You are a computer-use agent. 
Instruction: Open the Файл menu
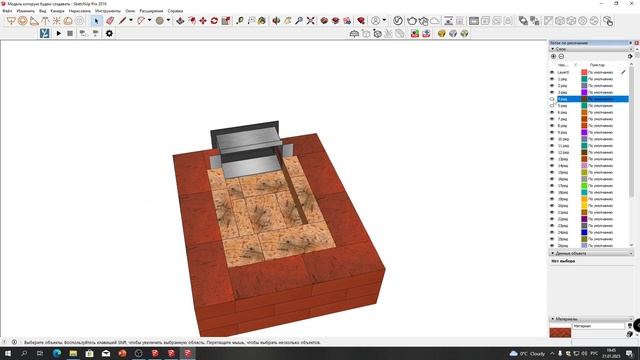point(7,11)
